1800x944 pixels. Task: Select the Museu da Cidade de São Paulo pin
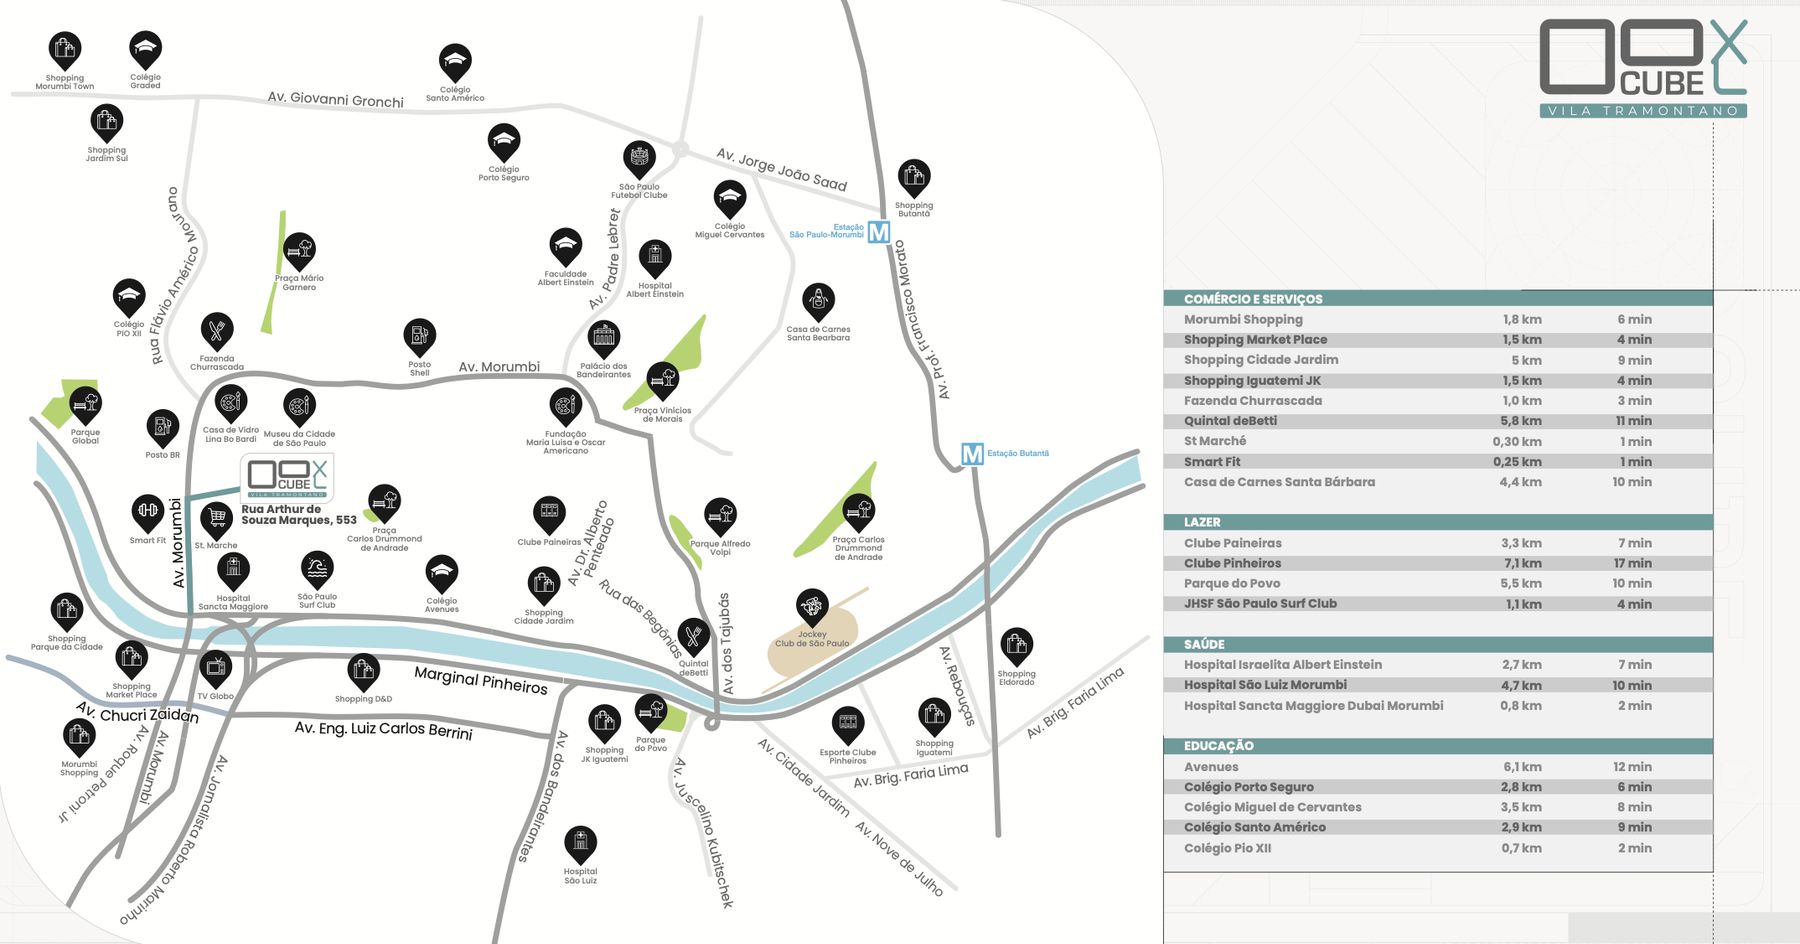[299, 408]
